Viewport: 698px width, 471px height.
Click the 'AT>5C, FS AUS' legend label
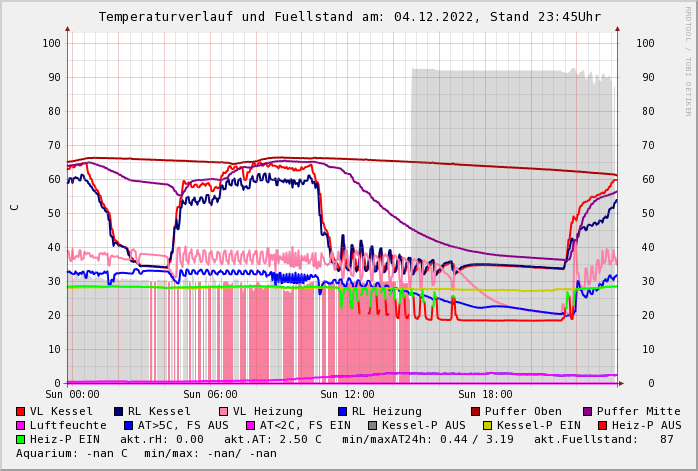click(x=183, y=426)
